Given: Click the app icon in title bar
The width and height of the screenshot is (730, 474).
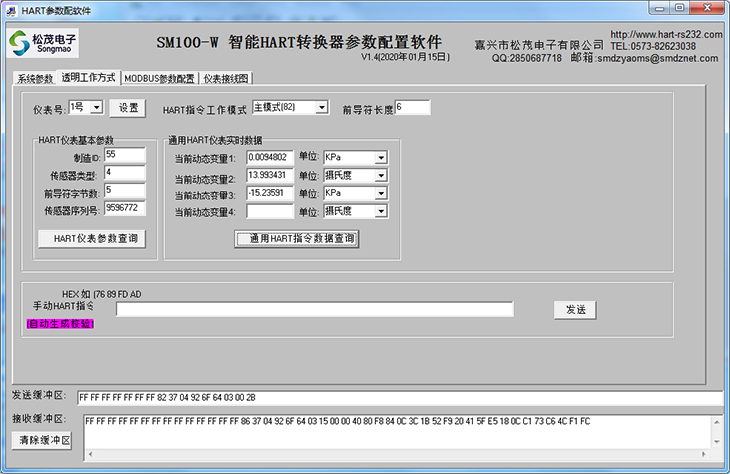Looking at the screenshot, I should click(11, 7).
